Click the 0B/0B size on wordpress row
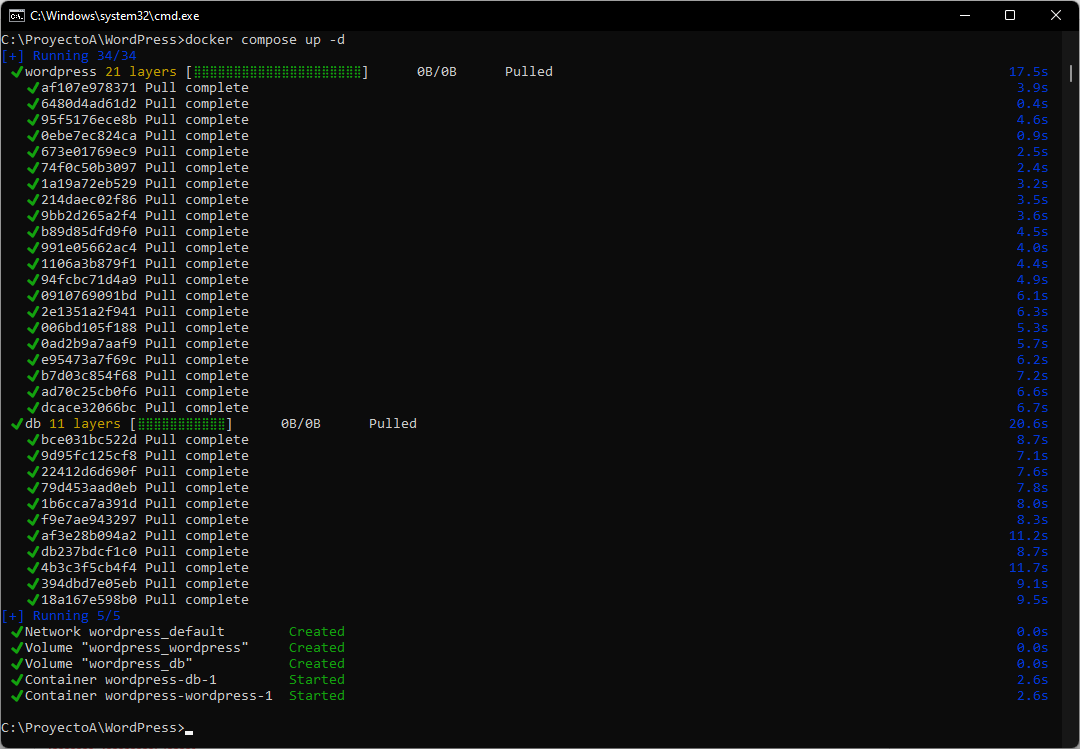This screenshot has height=749, width=1080. click(437, 72)
